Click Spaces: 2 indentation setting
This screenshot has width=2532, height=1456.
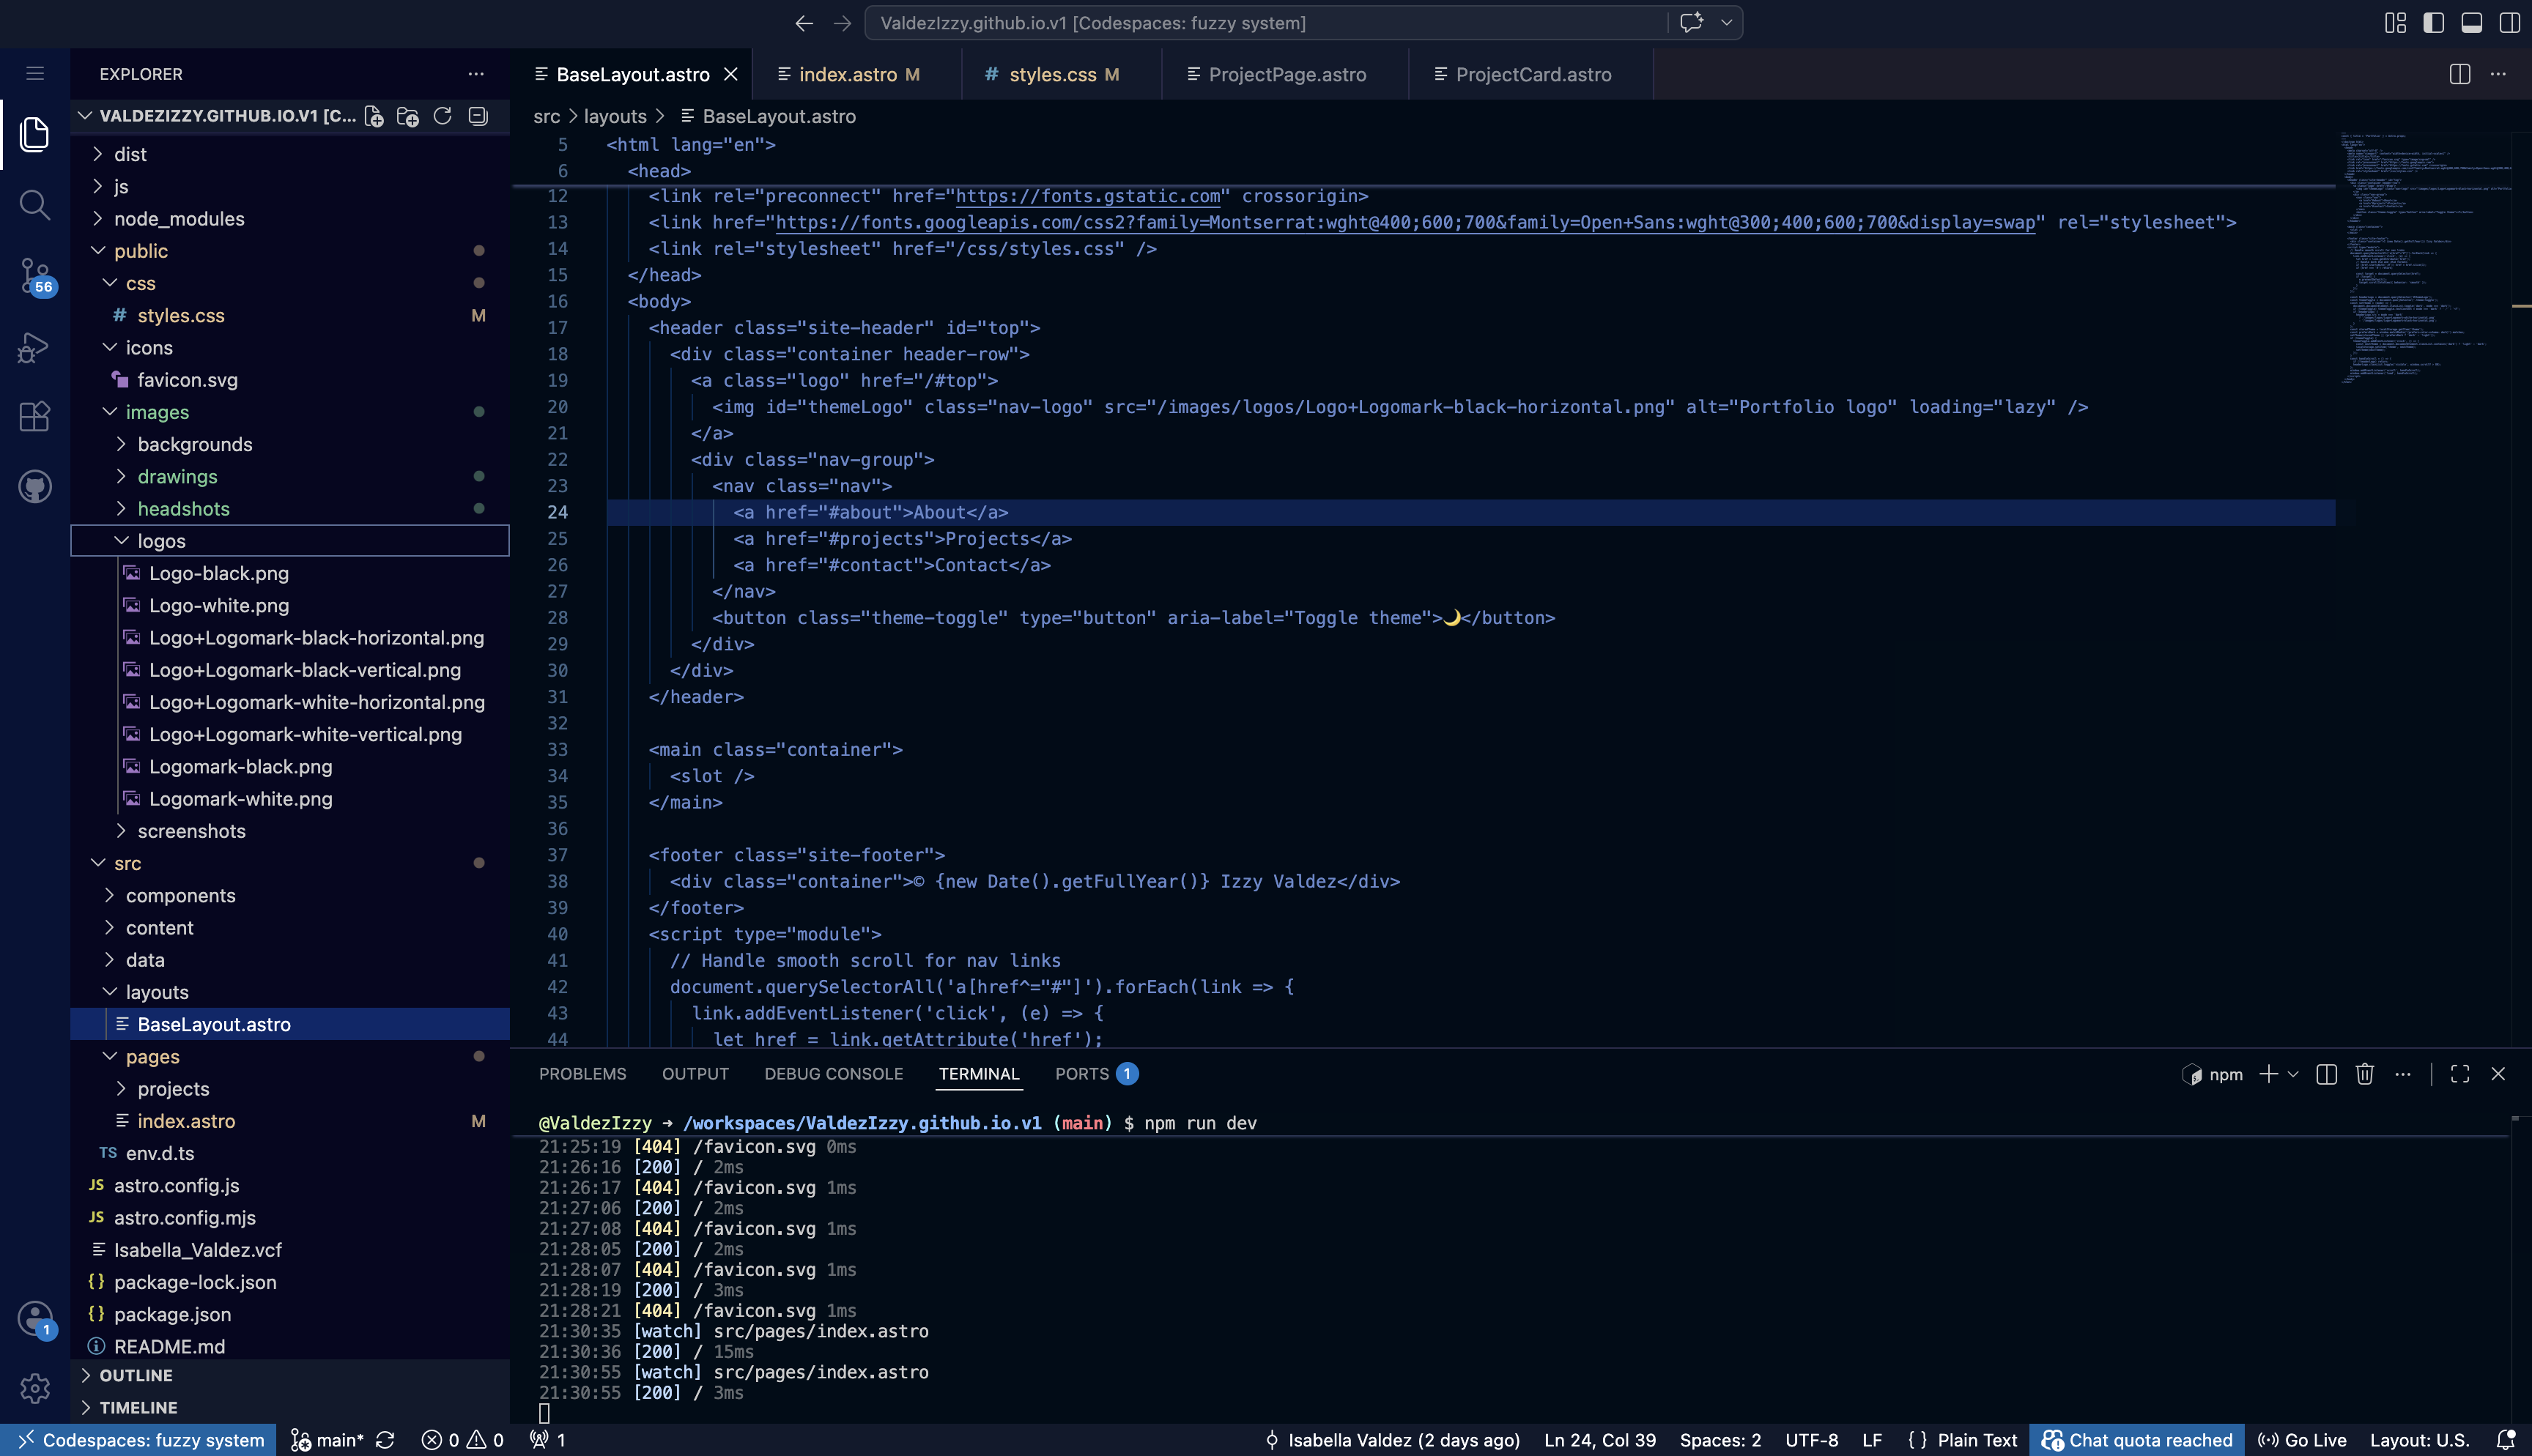(1720, 1440)
